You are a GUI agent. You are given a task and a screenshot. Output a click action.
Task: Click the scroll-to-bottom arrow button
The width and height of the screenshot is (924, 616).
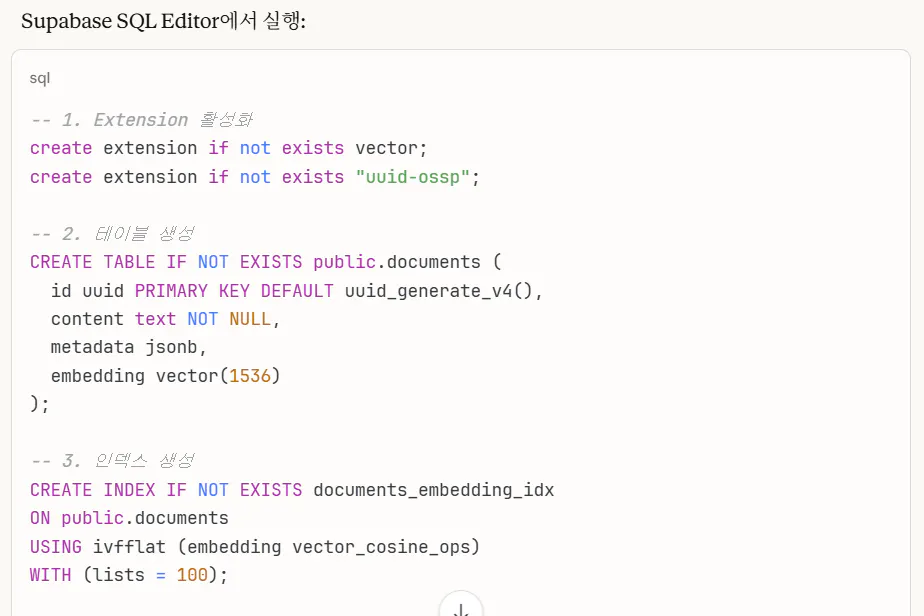(461, 607)
